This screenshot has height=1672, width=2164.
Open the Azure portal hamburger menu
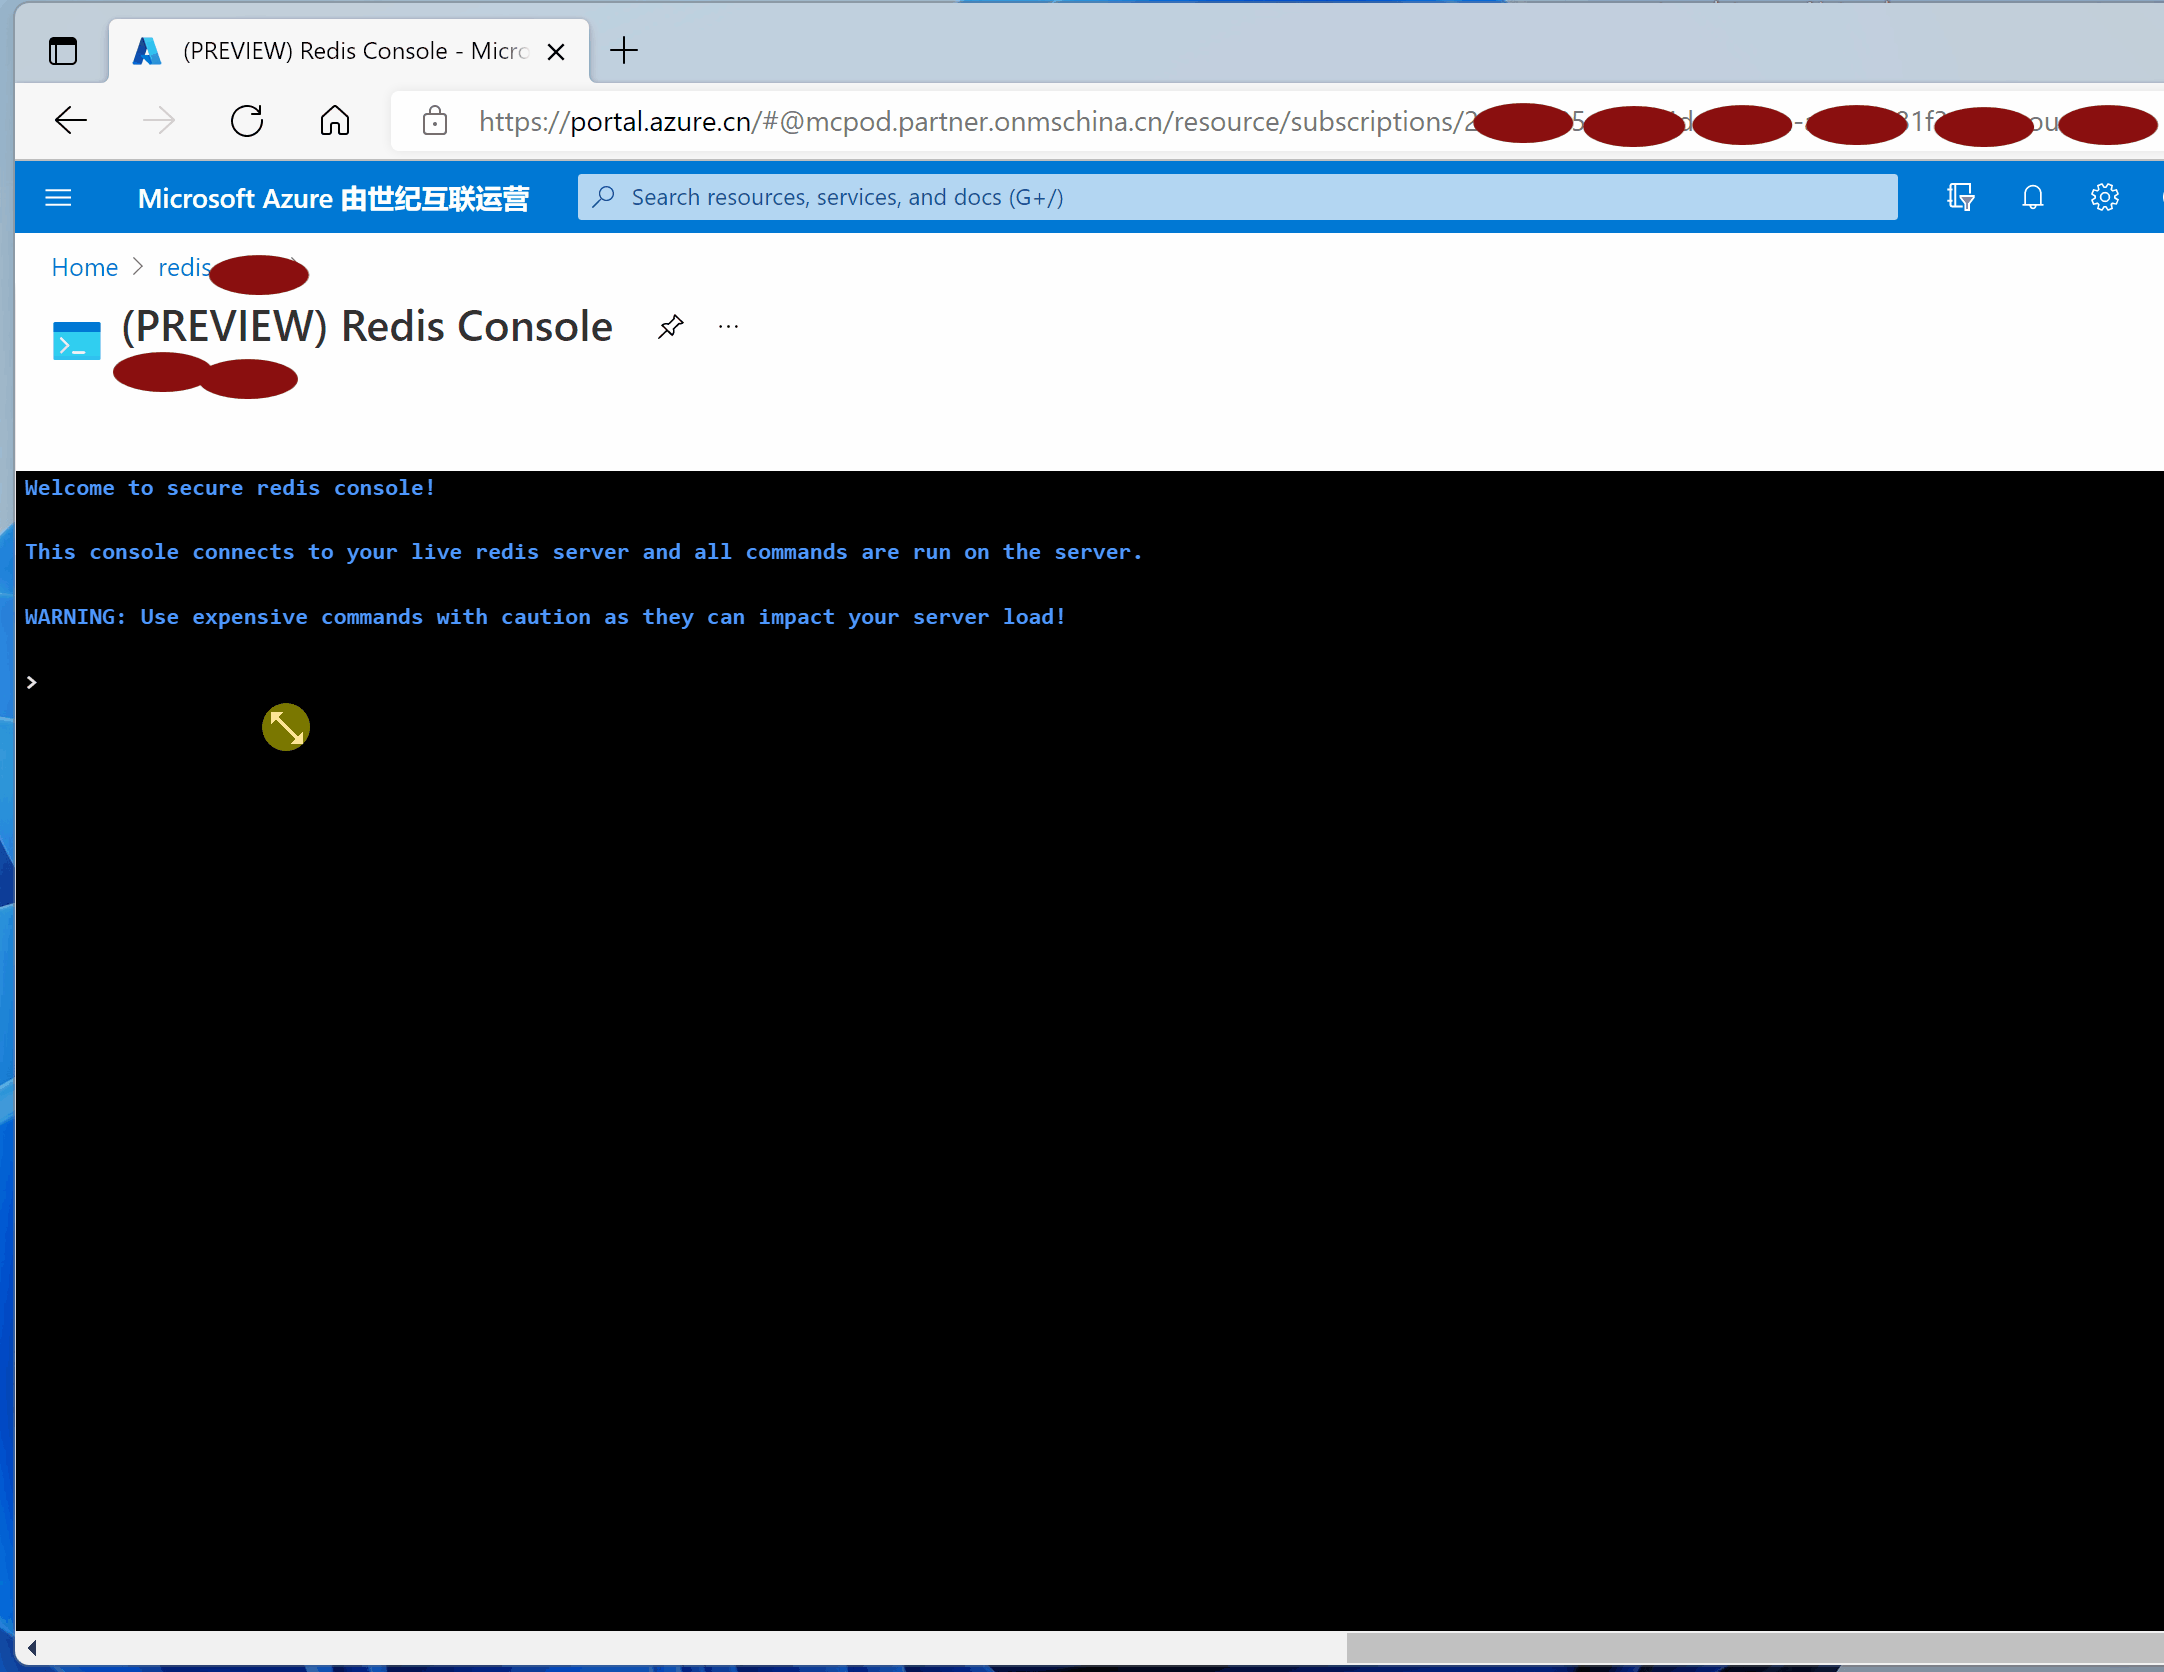[58, 197]
